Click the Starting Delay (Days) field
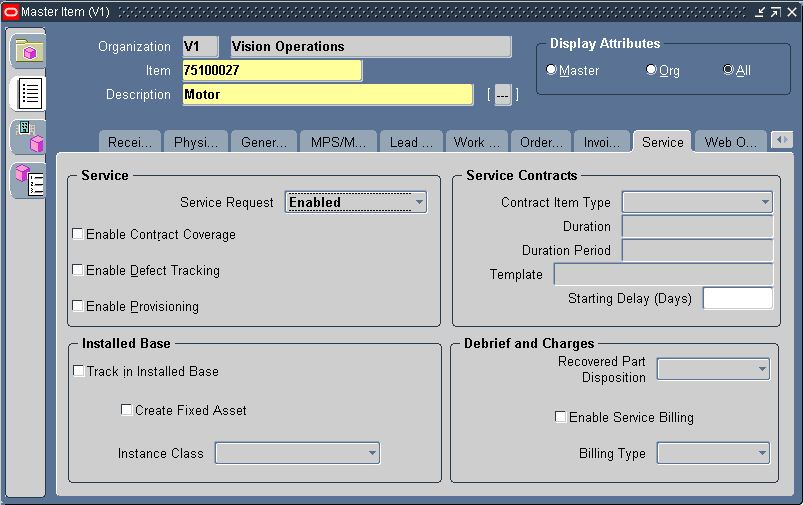Image resolution: width=803 pixels, height=505 pixels. [737, 299]
